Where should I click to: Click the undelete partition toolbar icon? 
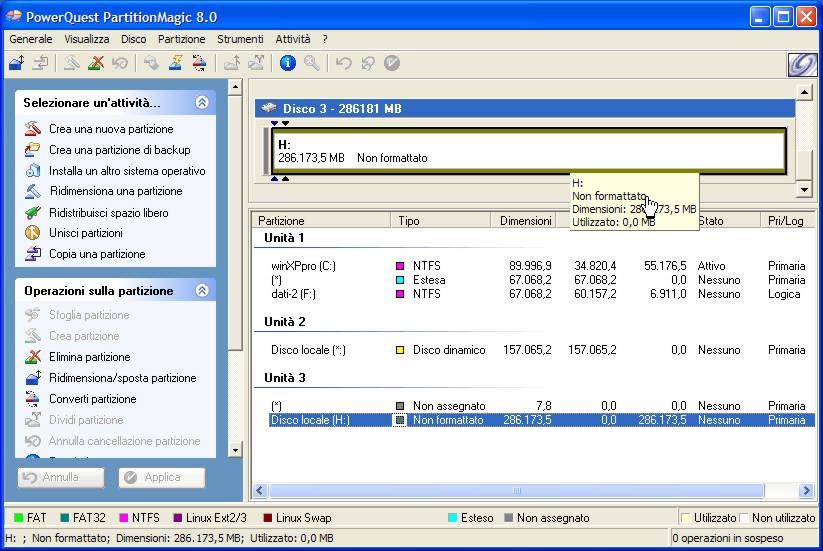tap(120, 63)
